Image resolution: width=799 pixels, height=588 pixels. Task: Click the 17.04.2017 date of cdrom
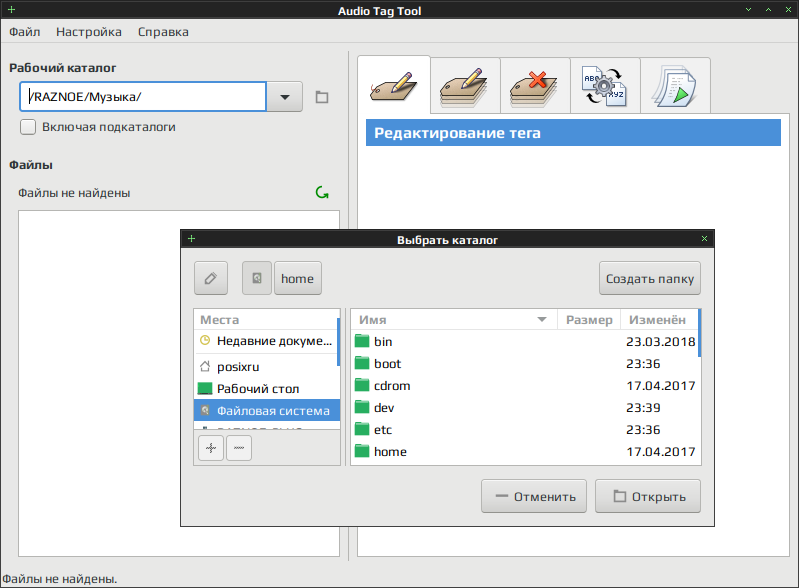pos(660,386)
